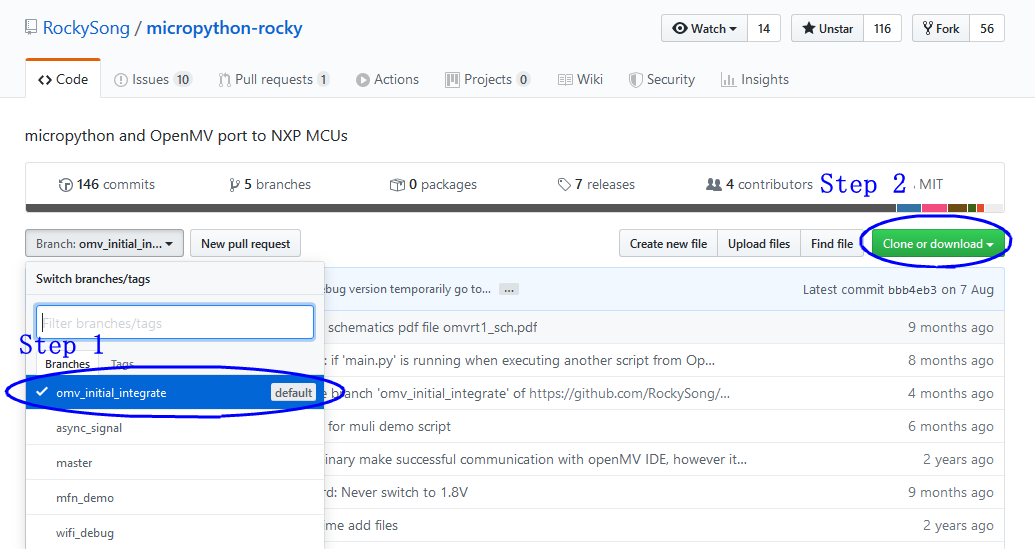Click the '2 years ago' timestamp for openMV IDE commit
Viewport: 1035px width, 549px height.
[958, 459]
